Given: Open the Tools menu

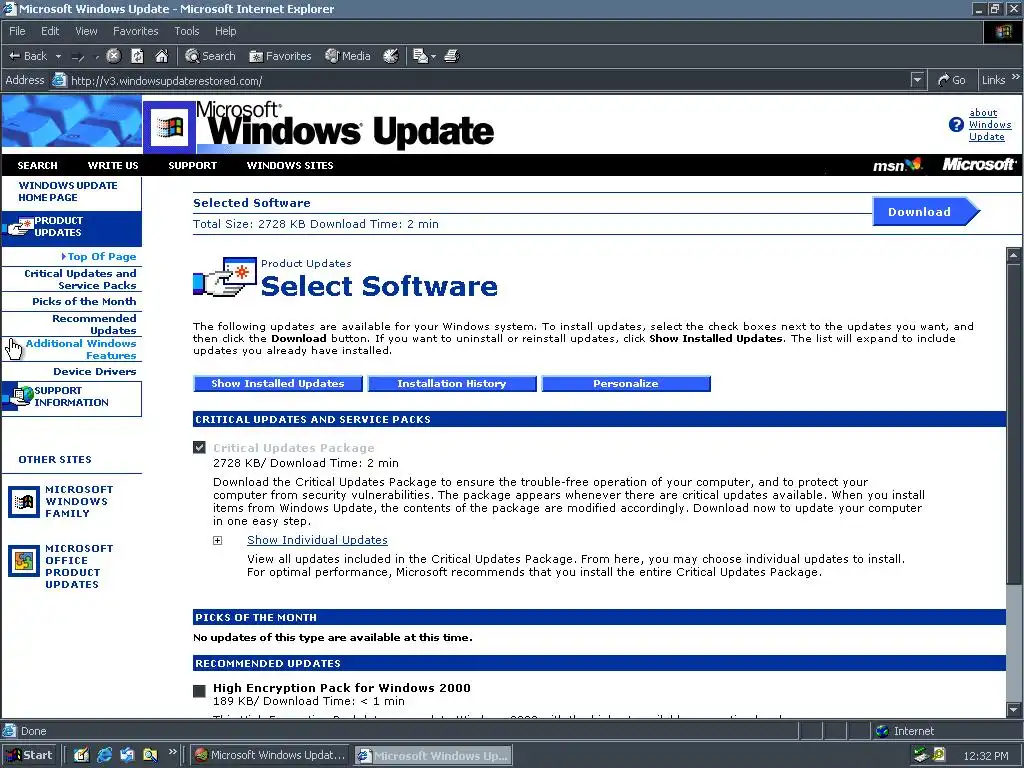Looking at the screenshot, I should (187, 31).
